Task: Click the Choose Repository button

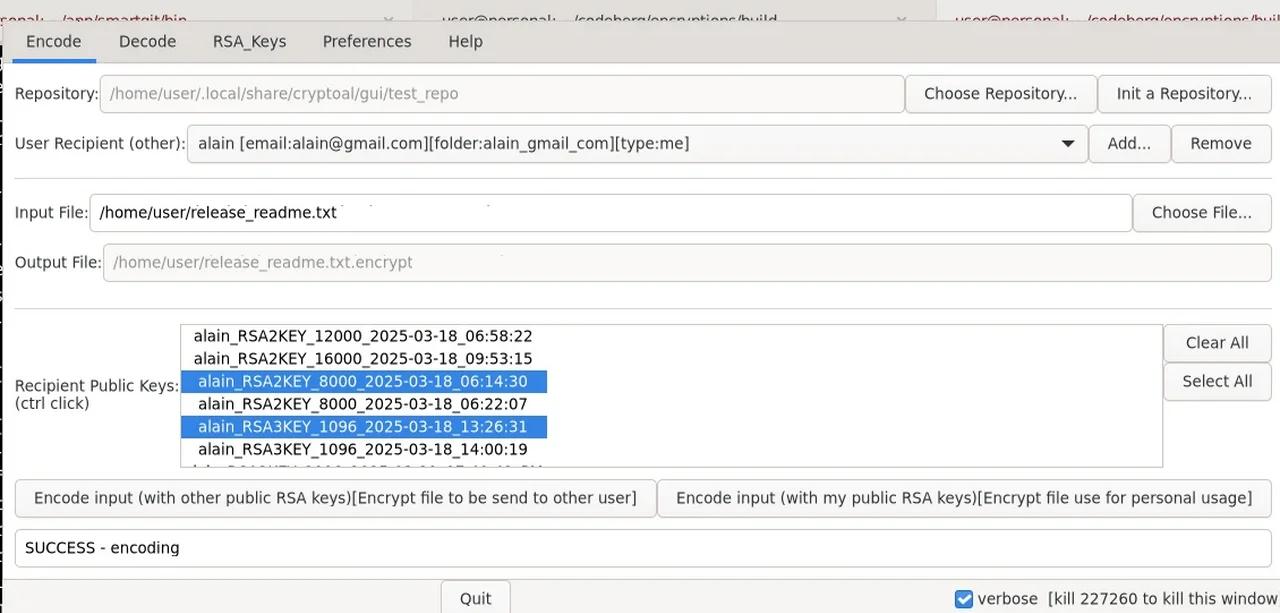Action: [1000, 93]
